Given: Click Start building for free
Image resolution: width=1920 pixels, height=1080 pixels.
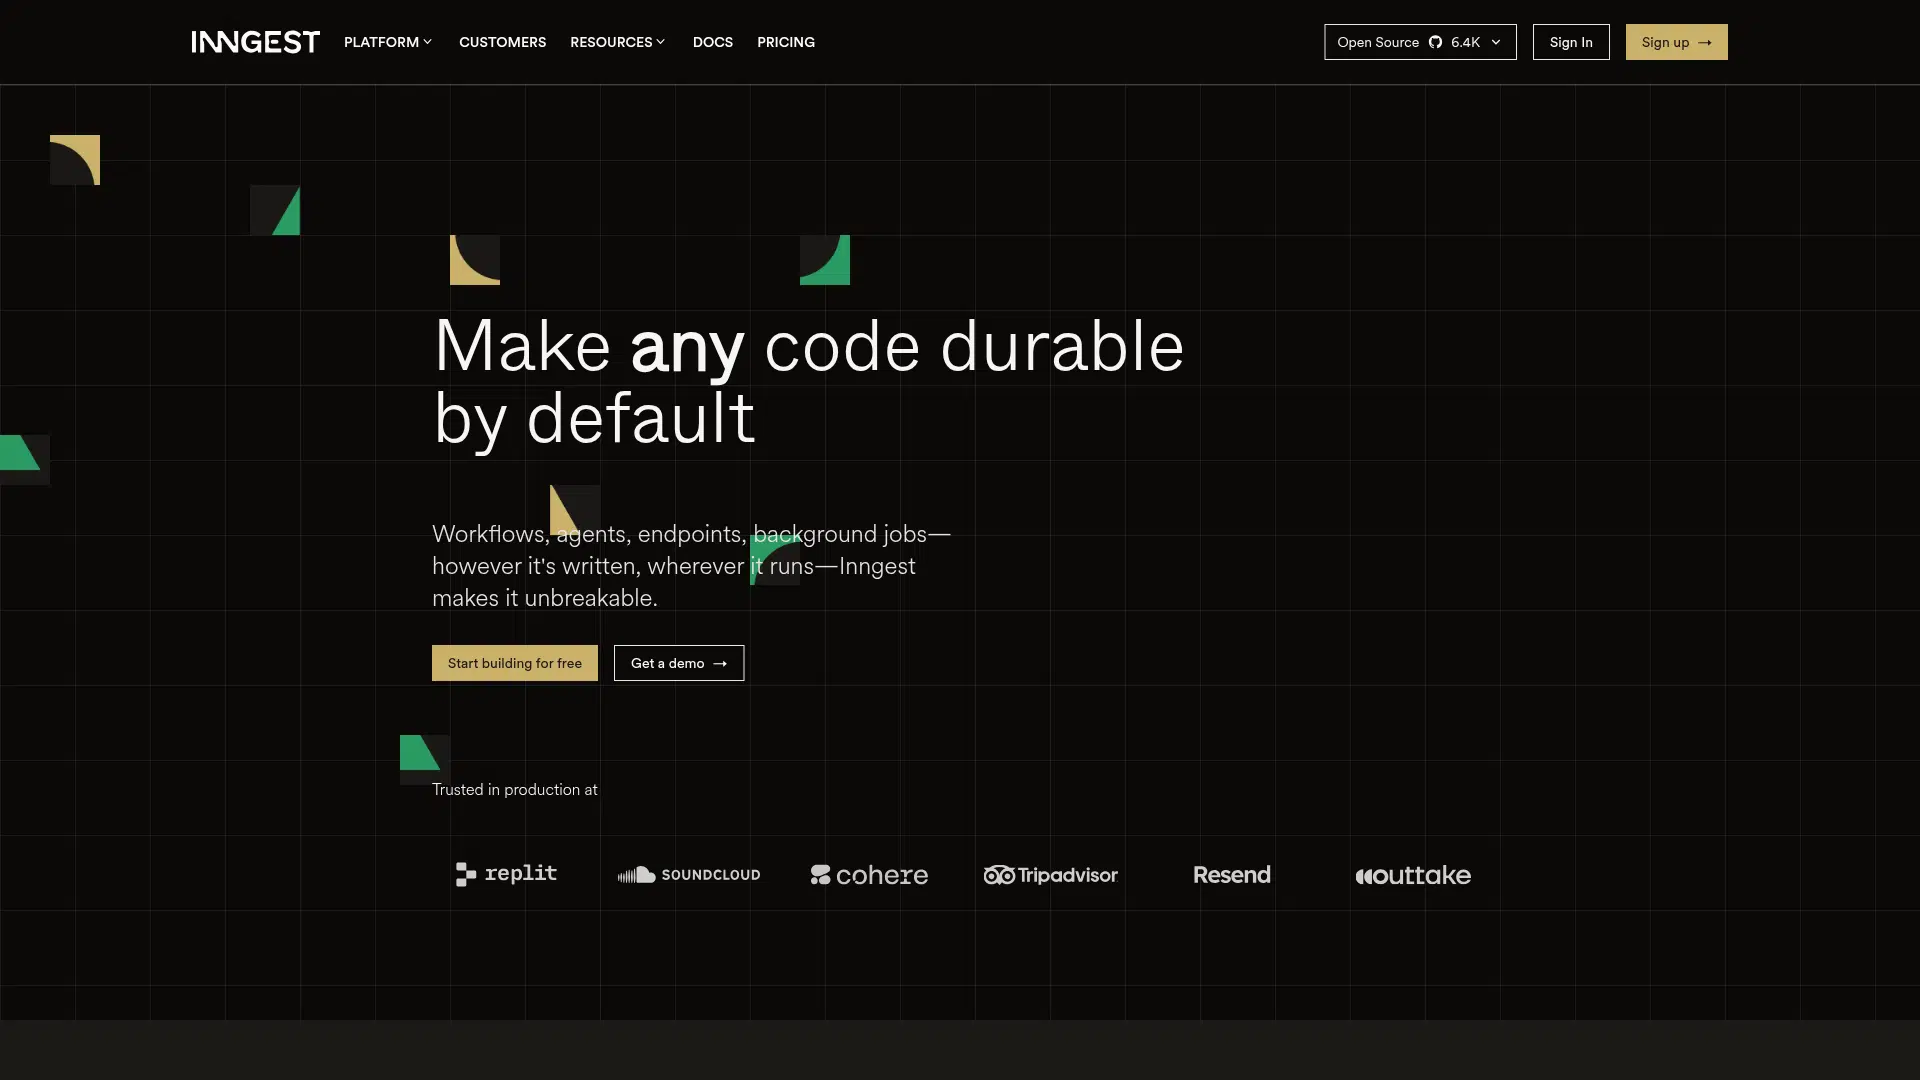Looking at the screenshot, I should (x=514, y=663).
